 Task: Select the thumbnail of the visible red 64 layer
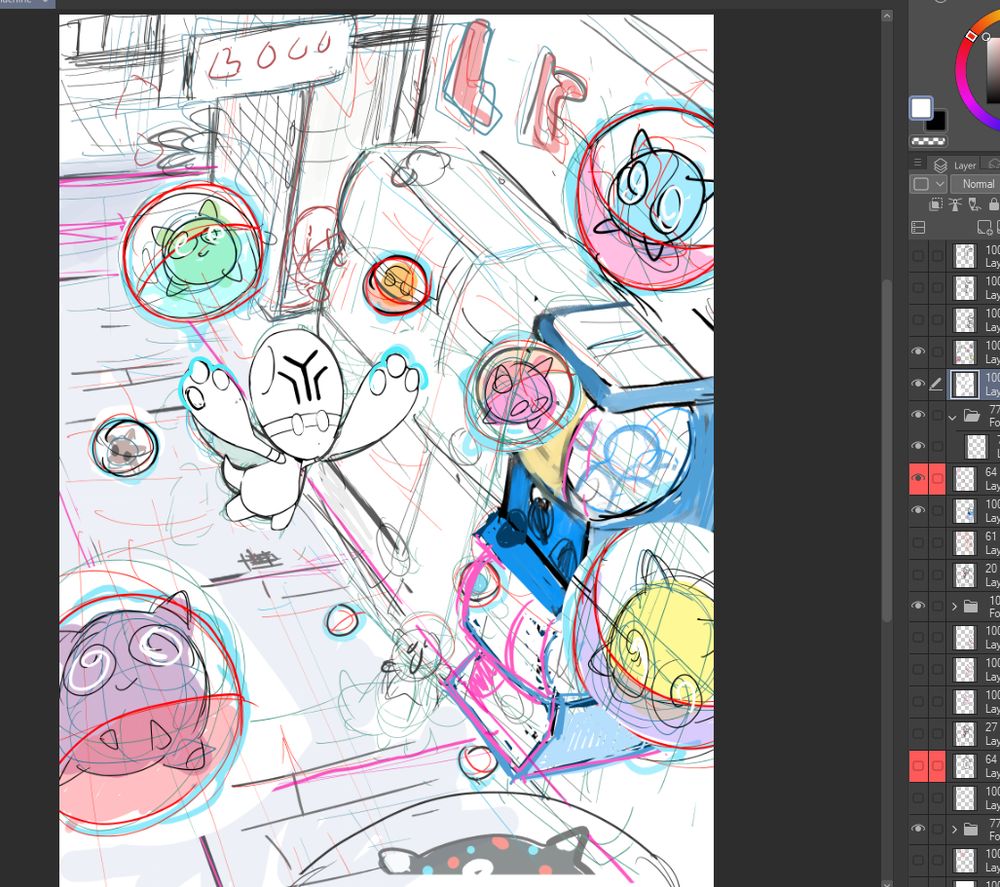965,479
